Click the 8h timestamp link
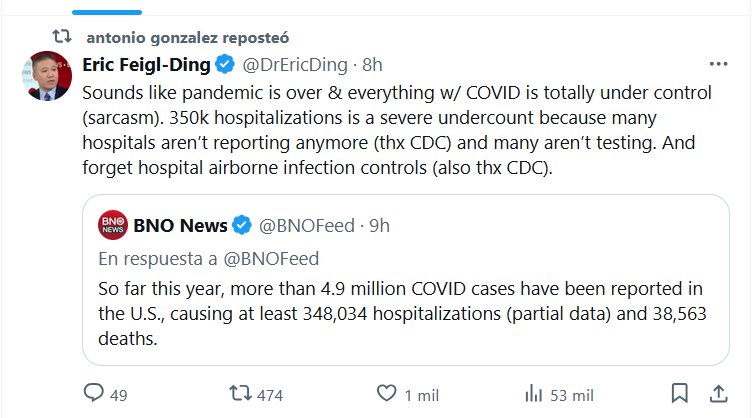The width and height of the screenshot is (754, 418). pyautogui.click(x=372, y=65)
